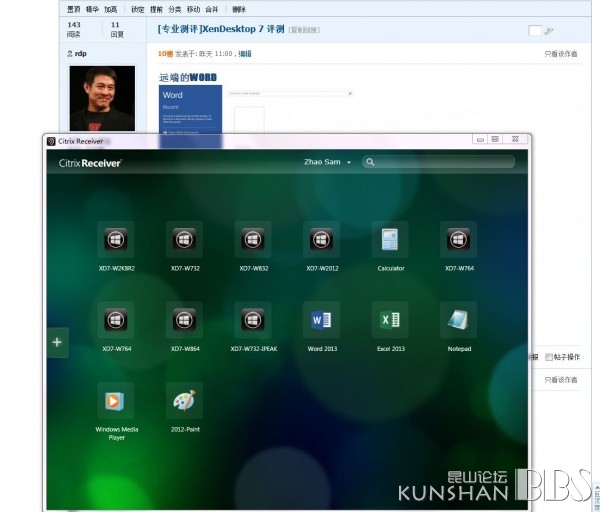
Task: Click 移动 in the forum toolbar
Action: (193, 9)
